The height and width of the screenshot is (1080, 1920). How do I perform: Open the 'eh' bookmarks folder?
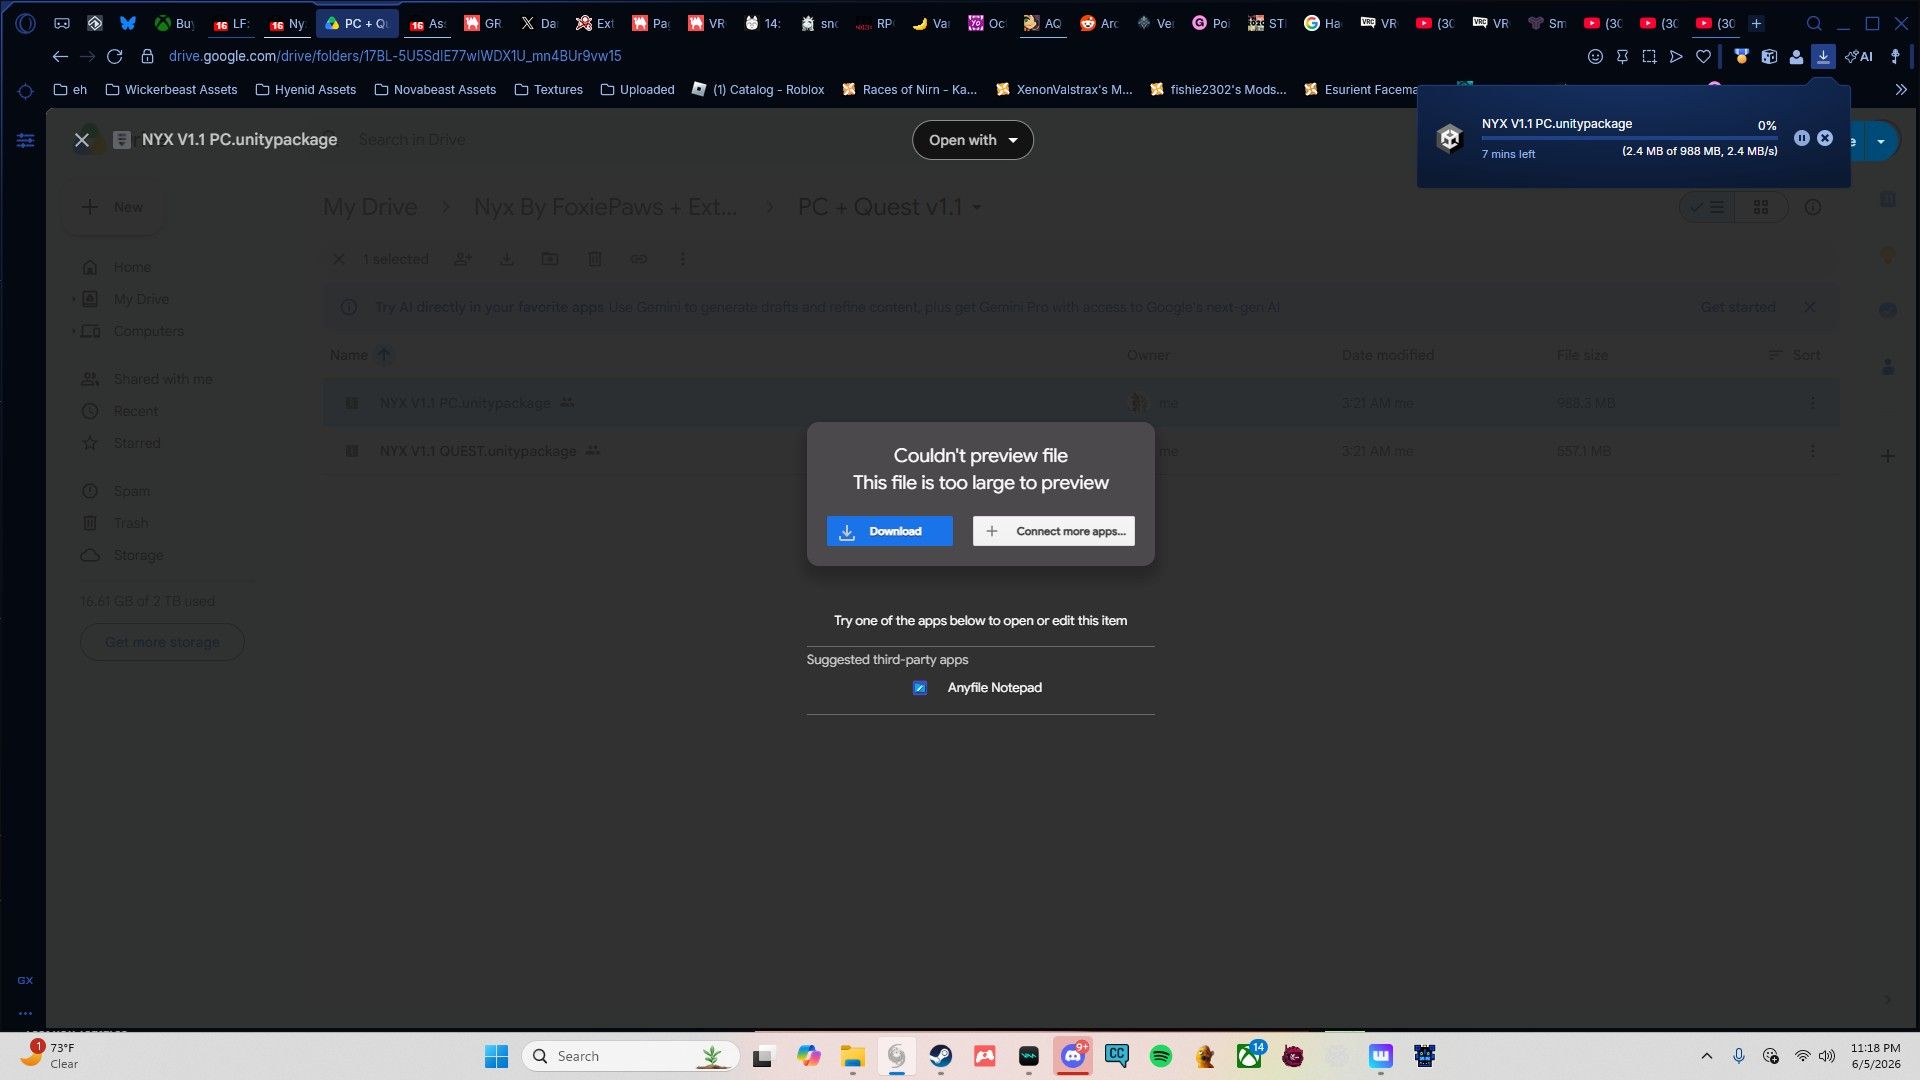70,90
